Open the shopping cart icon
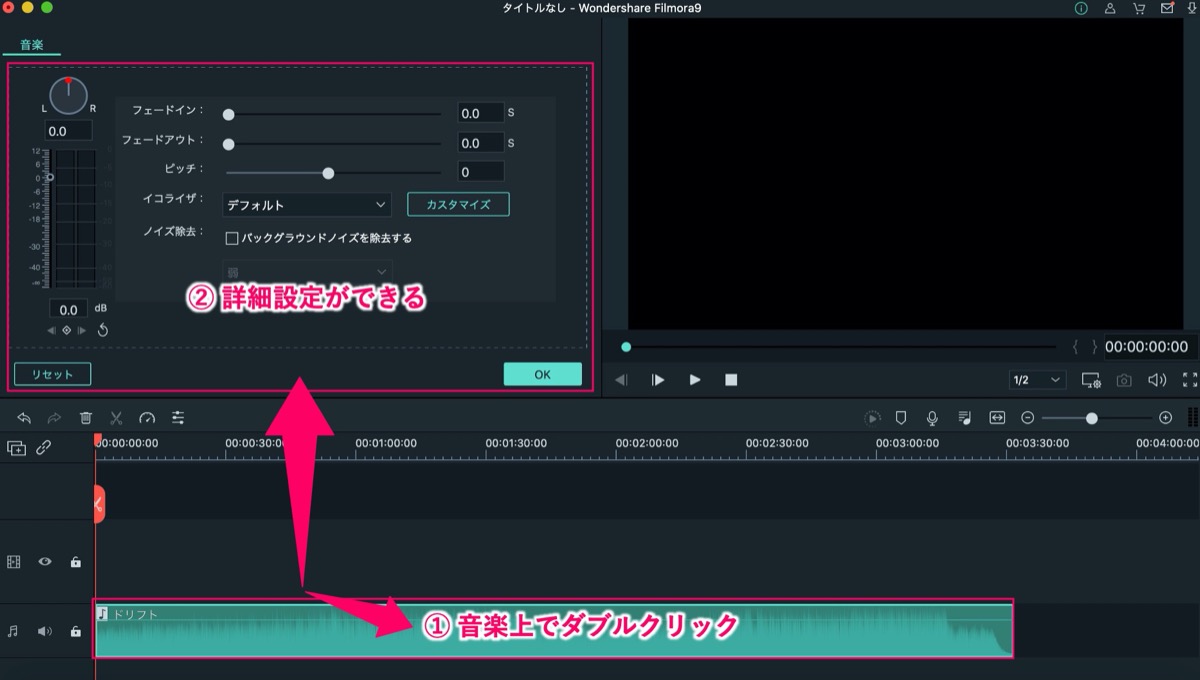 click(1138, 8)
